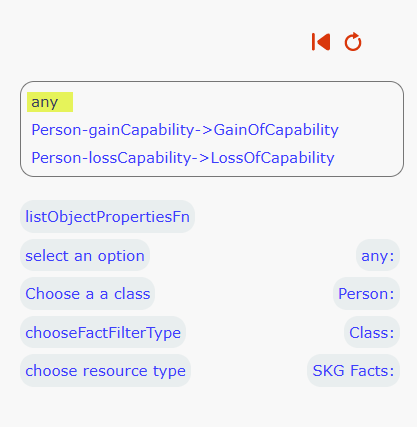Pick the LossOfCapability property entry

[x=183, y=158]
